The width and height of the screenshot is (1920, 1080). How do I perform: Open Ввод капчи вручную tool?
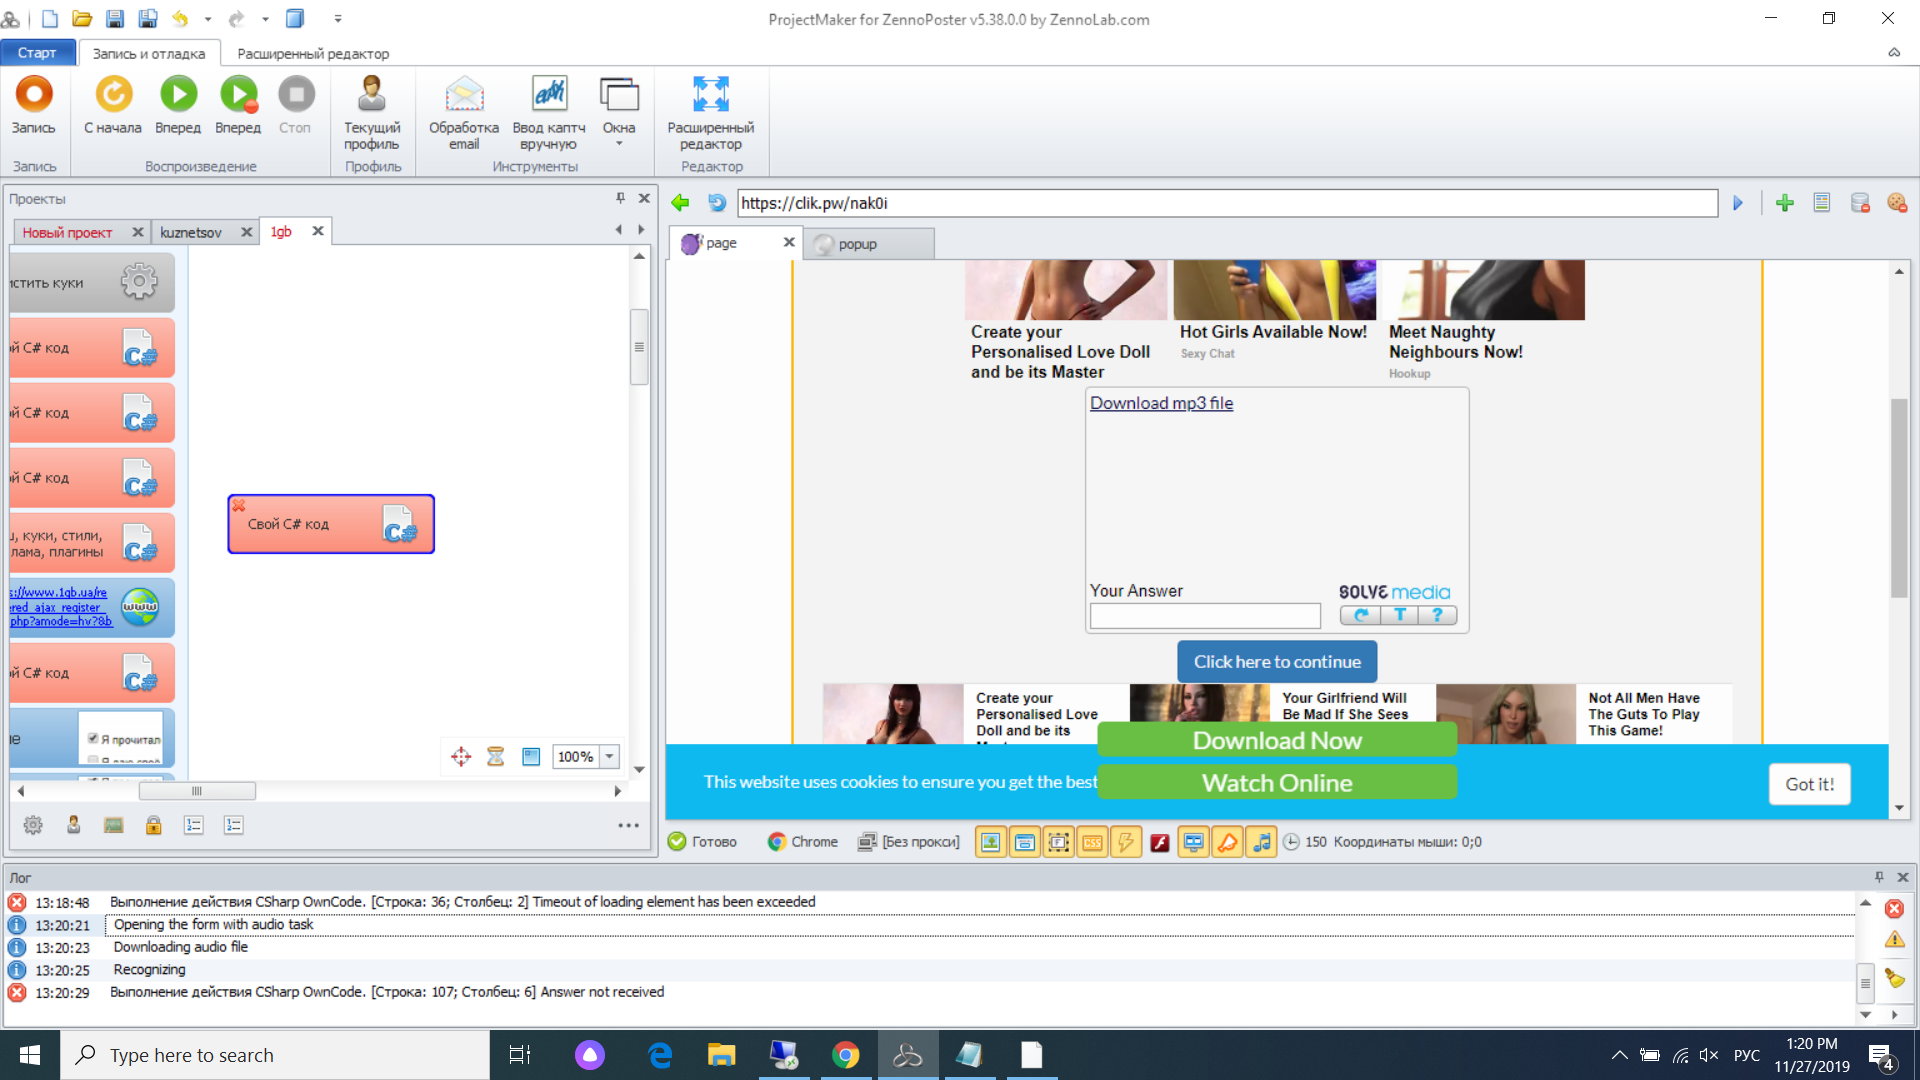click(x=548, y=95)
